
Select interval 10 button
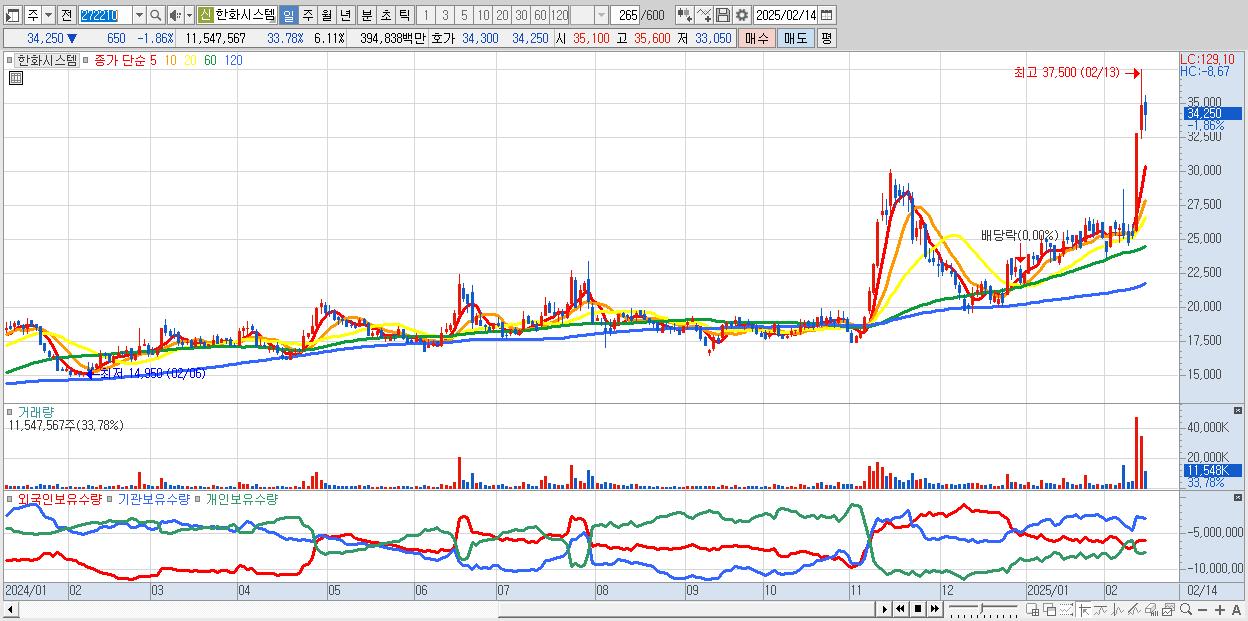(483, 15)
